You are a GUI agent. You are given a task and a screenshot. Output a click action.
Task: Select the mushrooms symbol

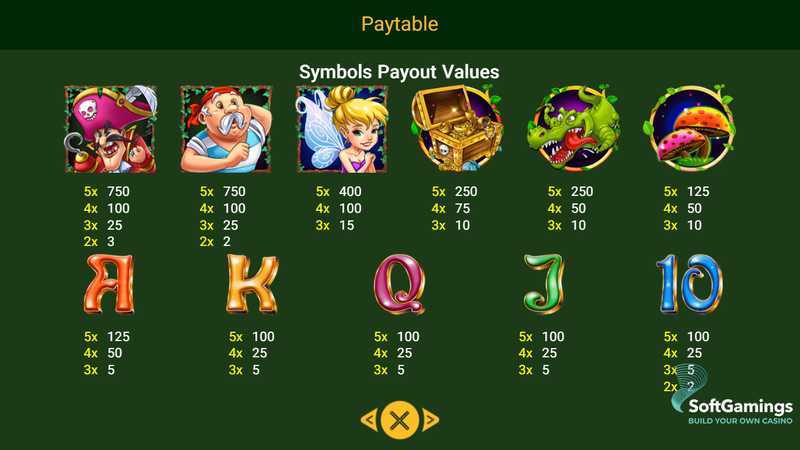690,128
